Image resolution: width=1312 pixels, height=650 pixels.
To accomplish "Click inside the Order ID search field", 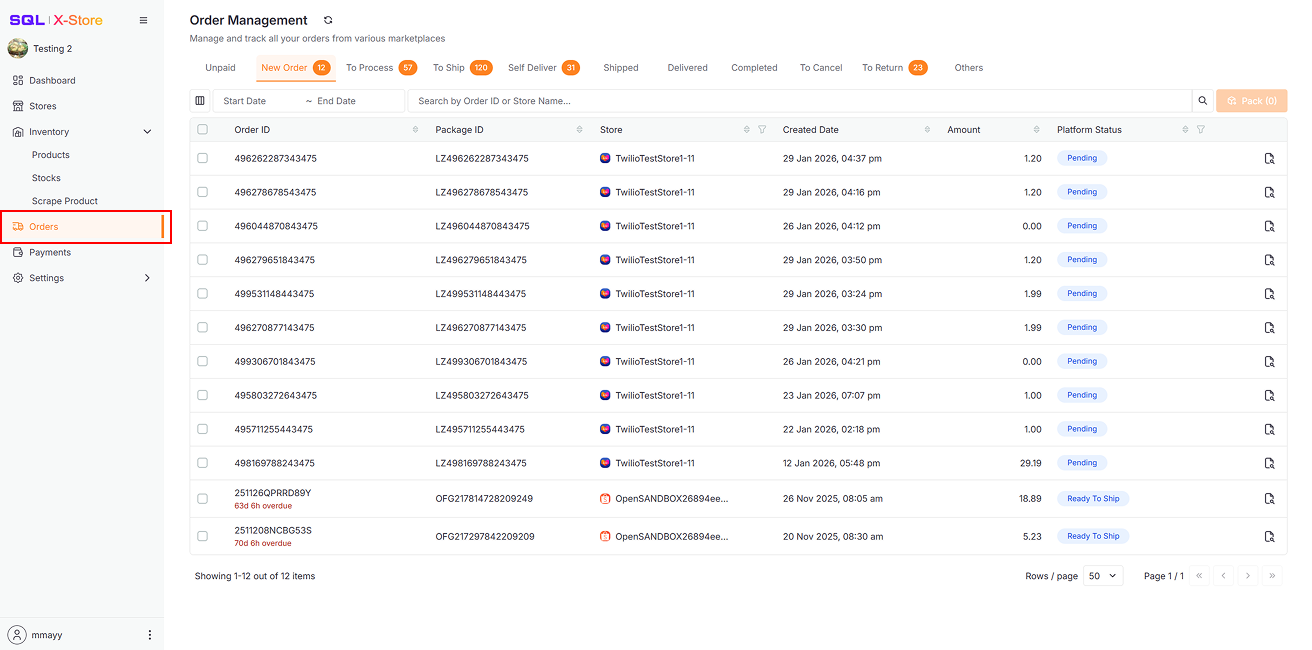I will point(700,100).
